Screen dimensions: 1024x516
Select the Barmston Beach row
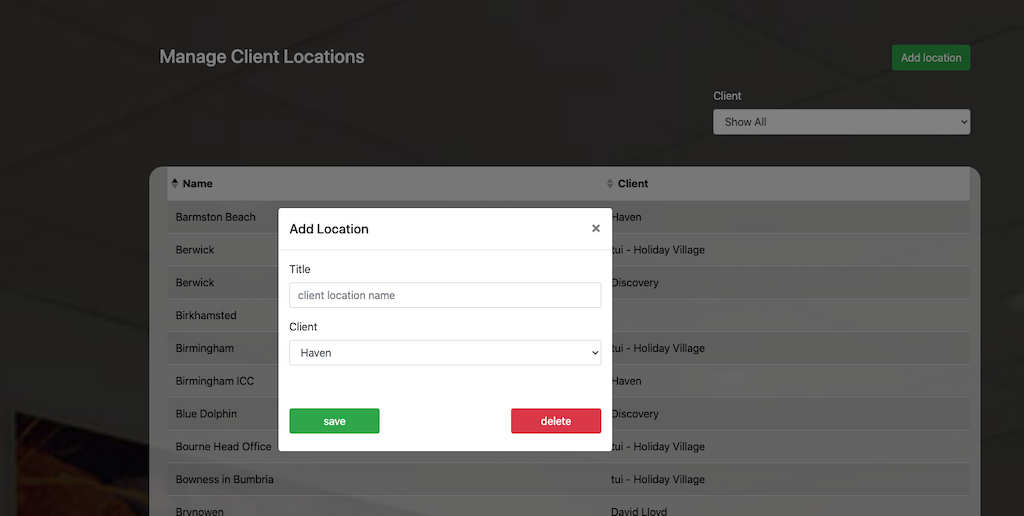click(x=216, y=217)
